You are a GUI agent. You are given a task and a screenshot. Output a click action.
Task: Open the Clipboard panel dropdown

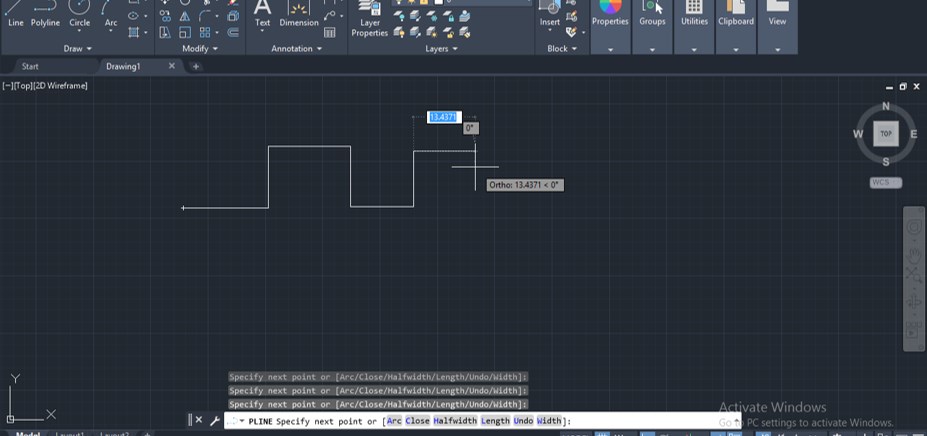pyautogui.click(x=736, y=50)
